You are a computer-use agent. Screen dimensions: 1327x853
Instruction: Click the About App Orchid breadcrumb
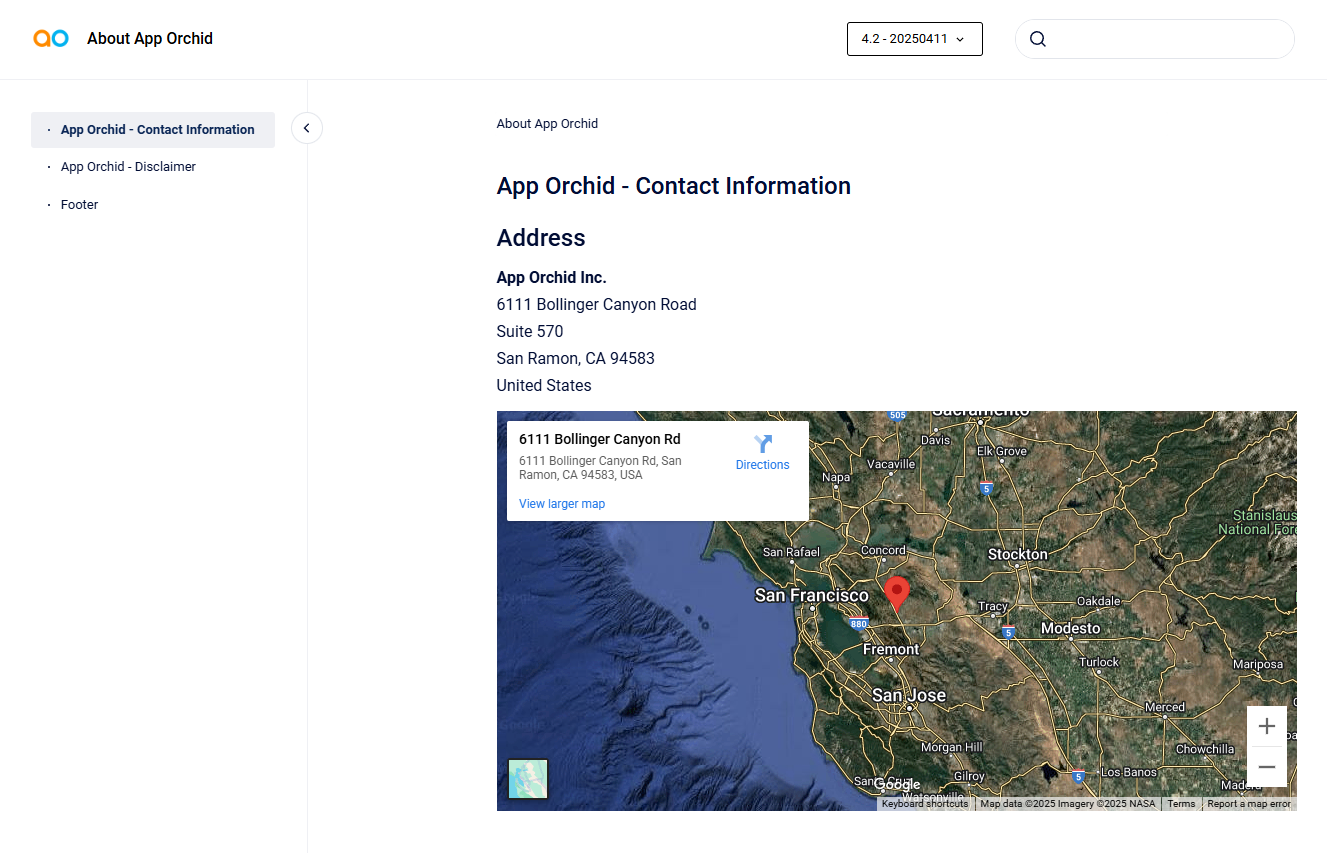(x=547, y=124)
